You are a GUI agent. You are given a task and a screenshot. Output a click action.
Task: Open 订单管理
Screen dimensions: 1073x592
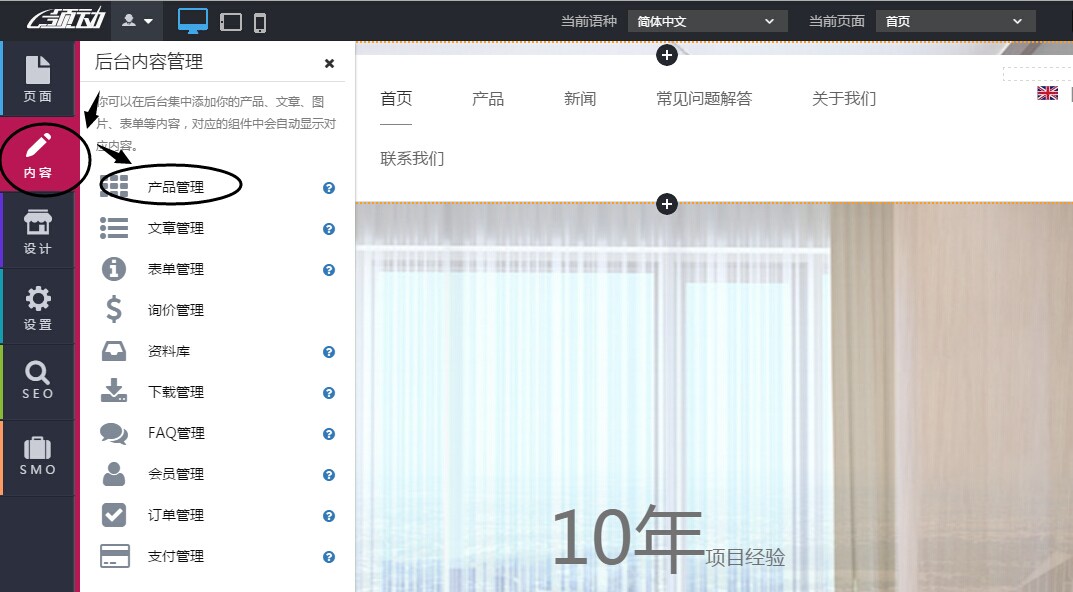click(x=177, y=515)
